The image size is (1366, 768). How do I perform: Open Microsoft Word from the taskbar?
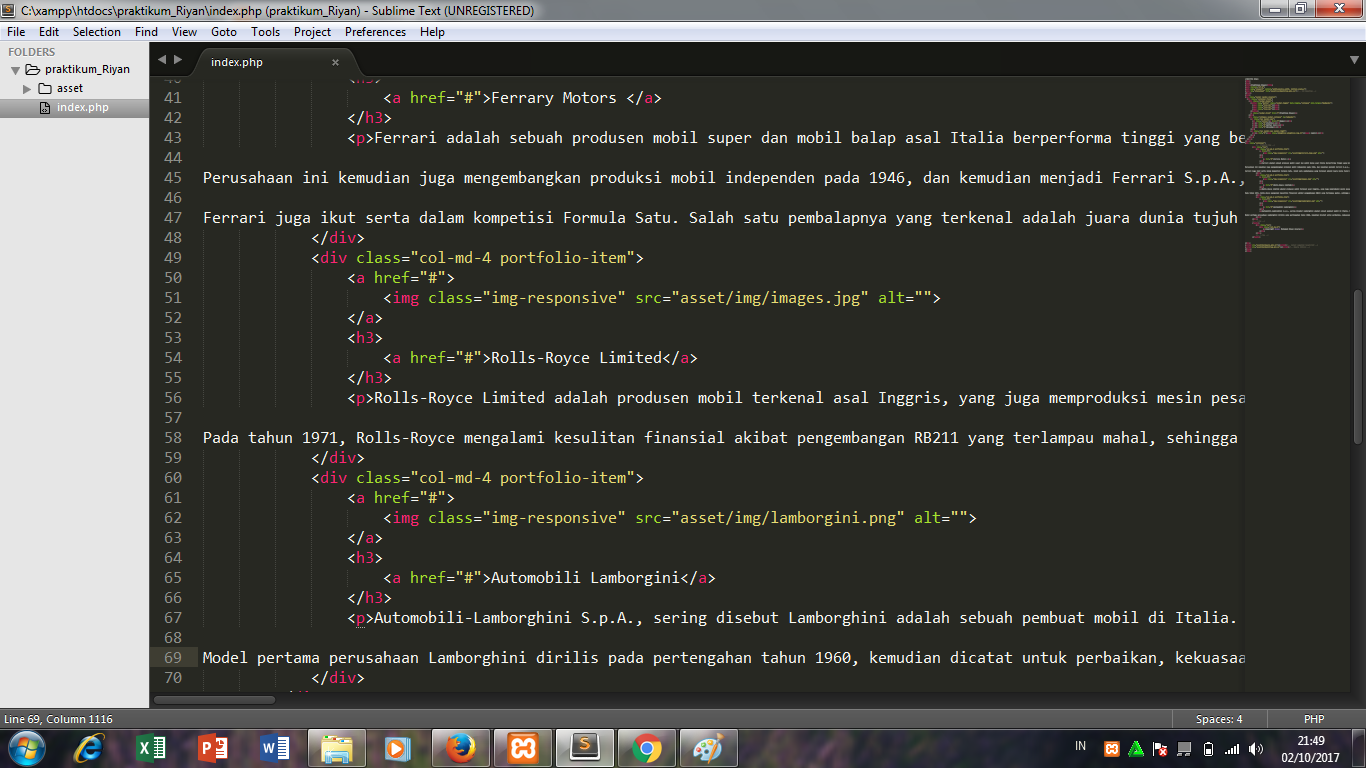click(273, 748)
